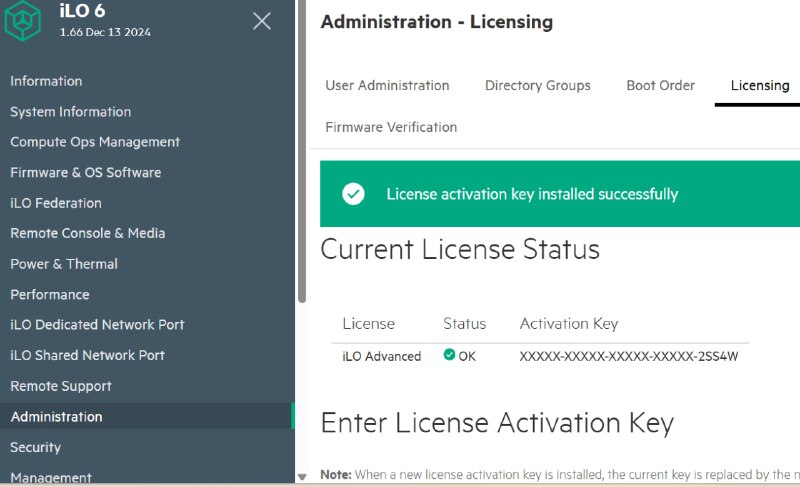
Task: Open iLO Dedicated Network Port
Action: [x=97, y=324]
